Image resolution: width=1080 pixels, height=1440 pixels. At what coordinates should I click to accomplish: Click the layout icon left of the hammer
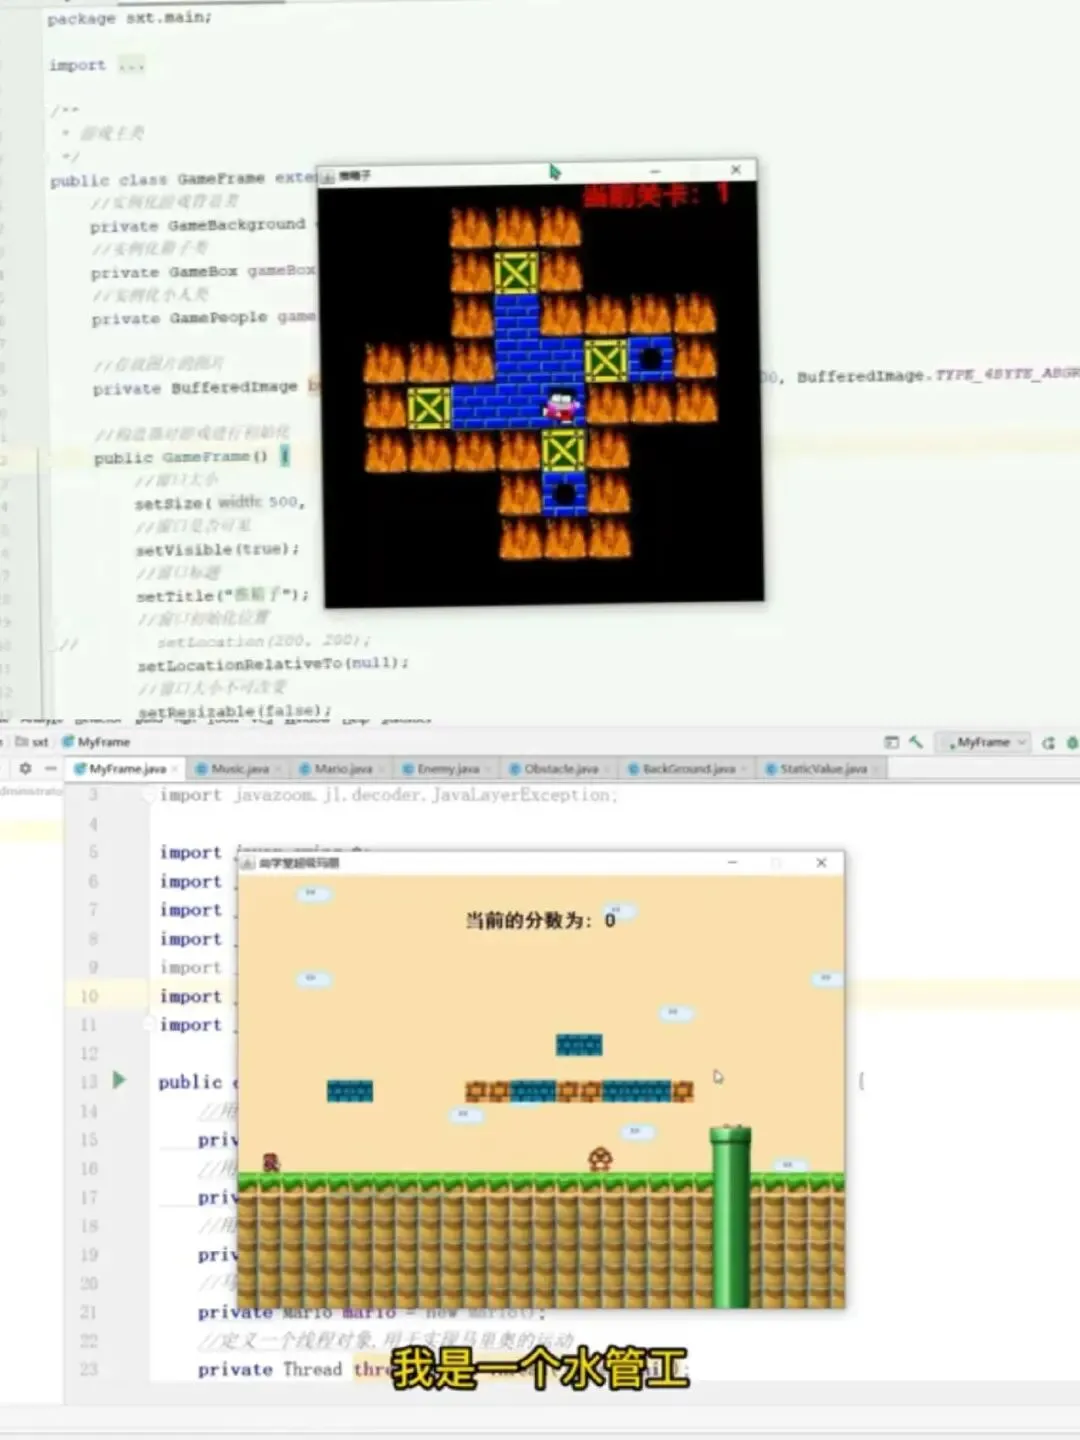point(892,742)
